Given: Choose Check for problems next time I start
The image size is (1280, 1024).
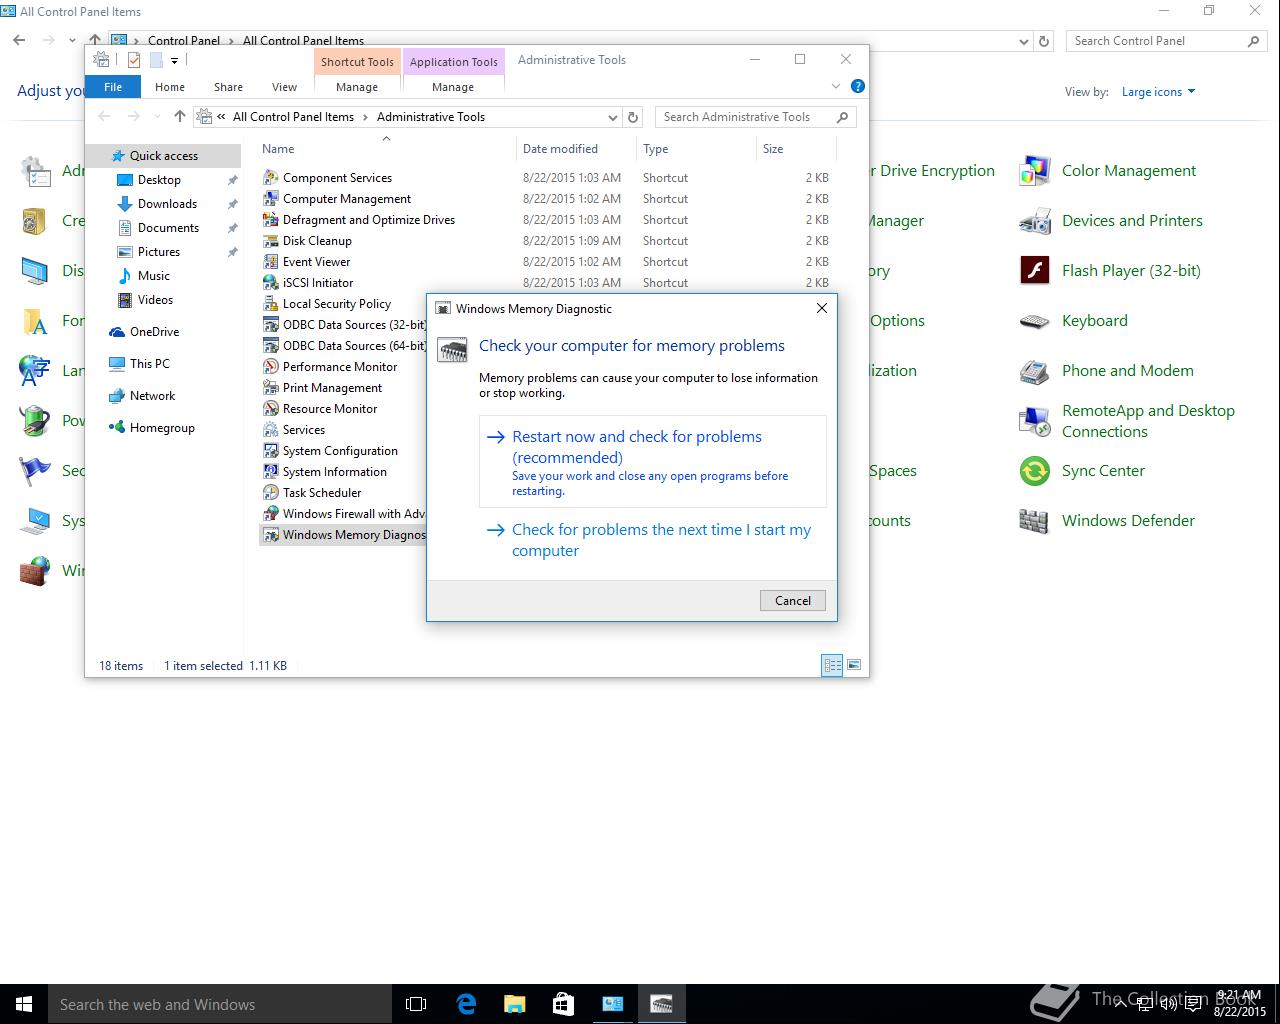Looking at the screenshot, I should click(653, 540).
